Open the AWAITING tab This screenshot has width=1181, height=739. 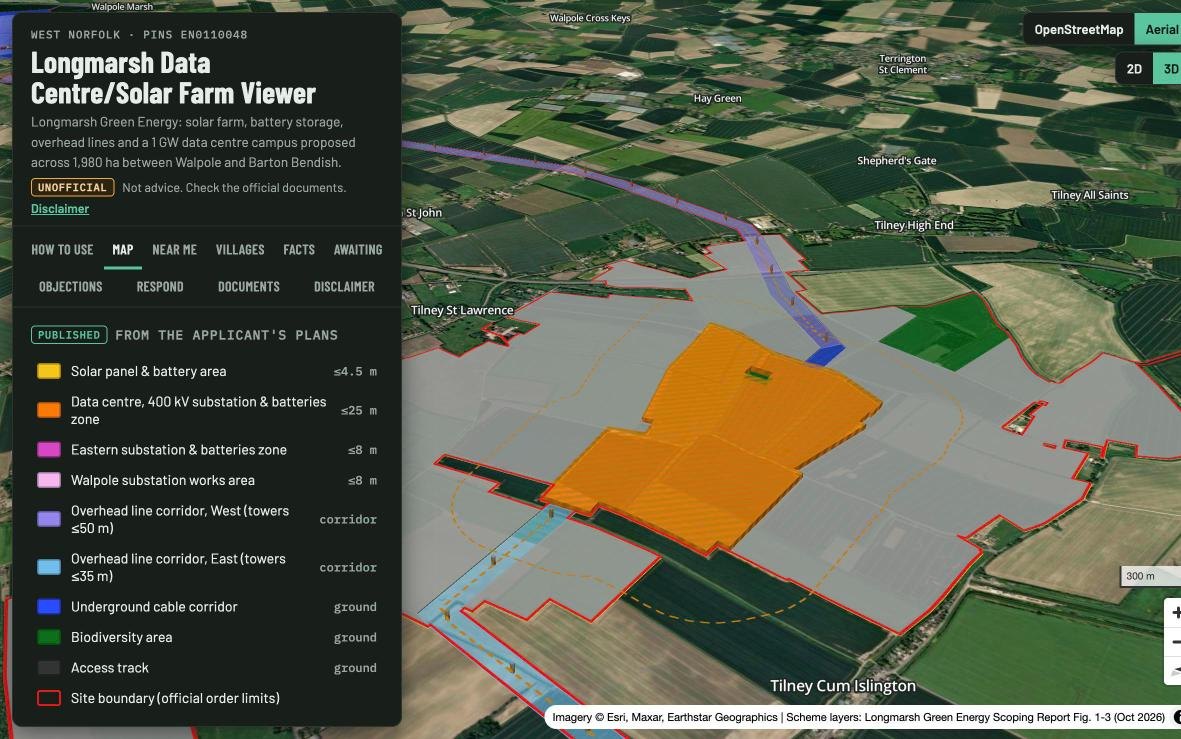358,250
